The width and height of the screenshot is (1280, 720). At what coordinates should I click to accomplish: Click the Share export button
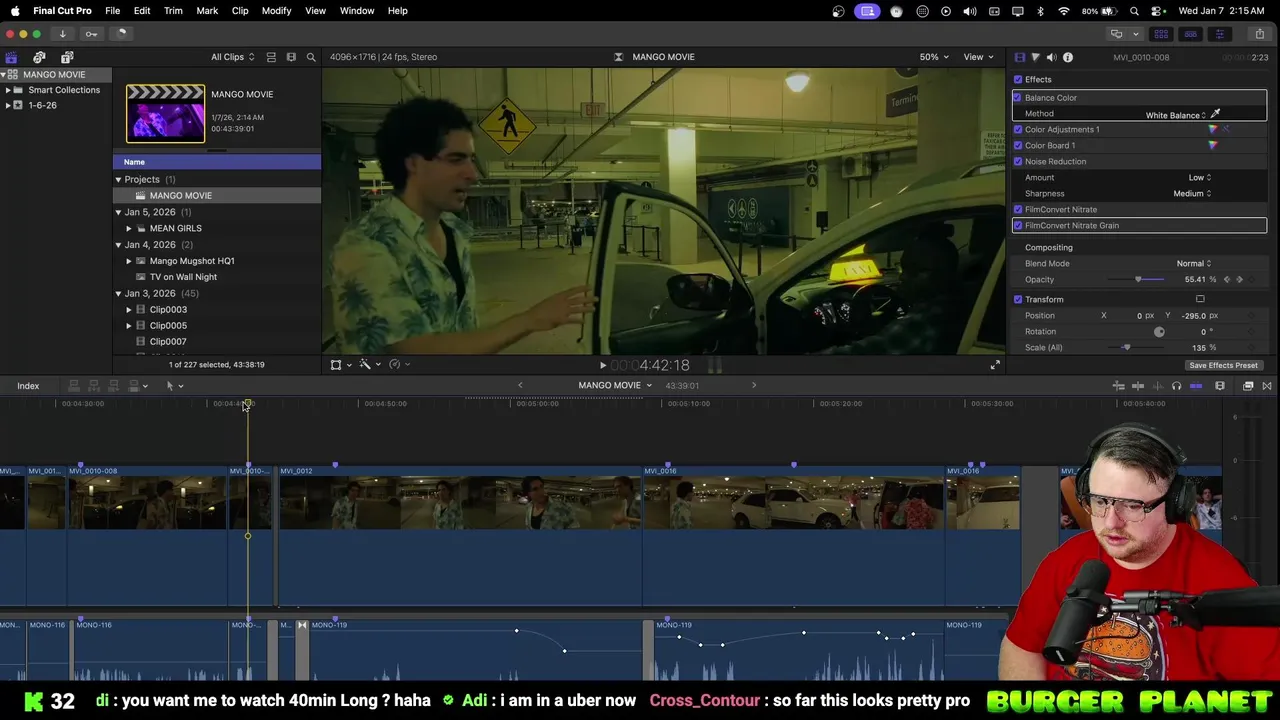coord(1259,33)
